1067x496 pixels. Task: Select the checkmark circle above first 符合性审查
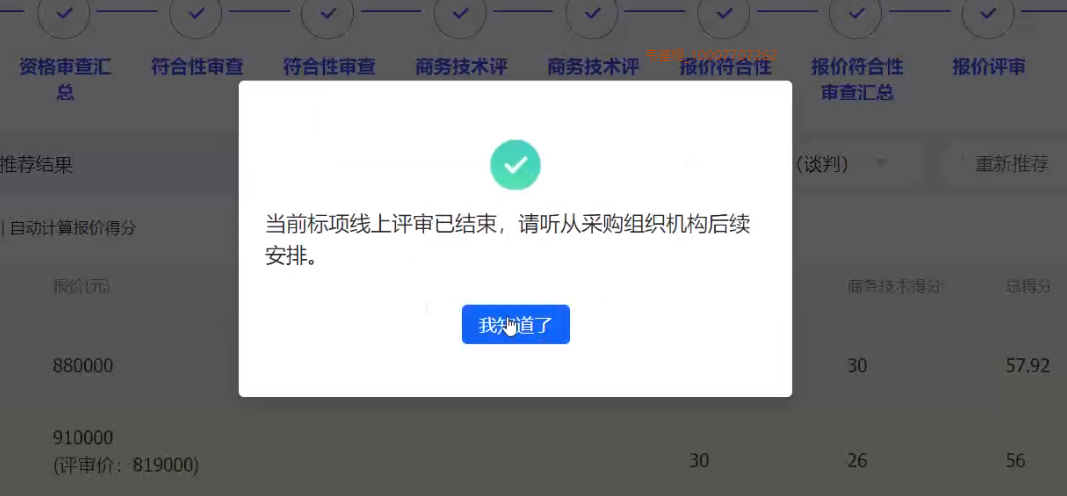(196, 13)
